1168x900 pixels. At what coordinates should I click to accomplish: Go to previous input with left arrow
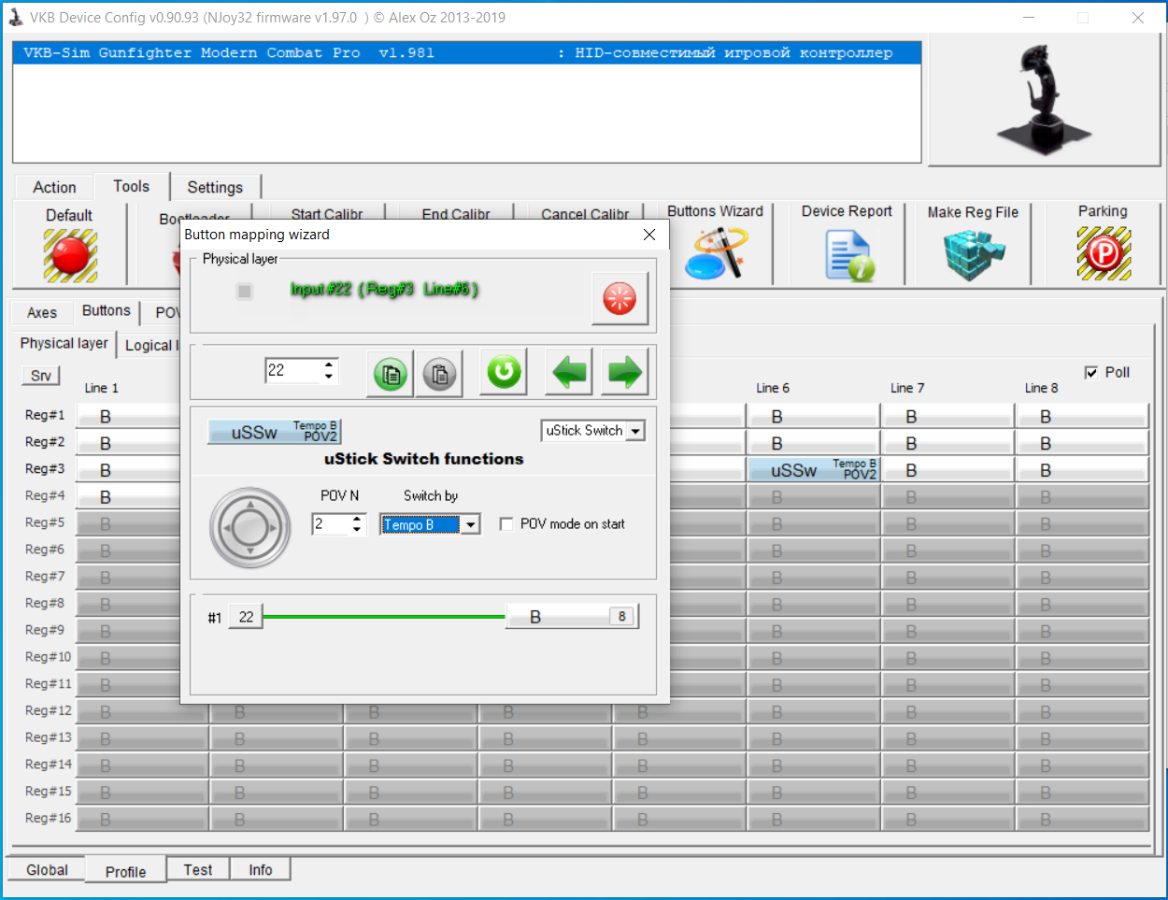(569, 371)
